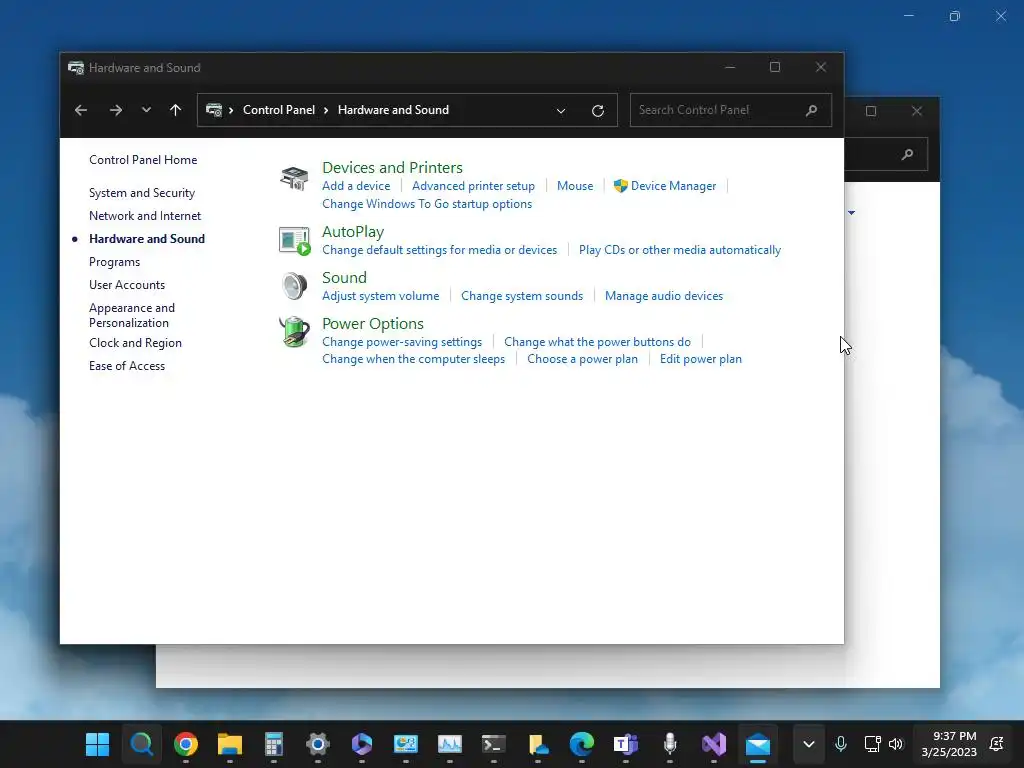Viewport: 1024px width, 768px height.
Task: Click Change when the computer sleeps
Action: 413,359
